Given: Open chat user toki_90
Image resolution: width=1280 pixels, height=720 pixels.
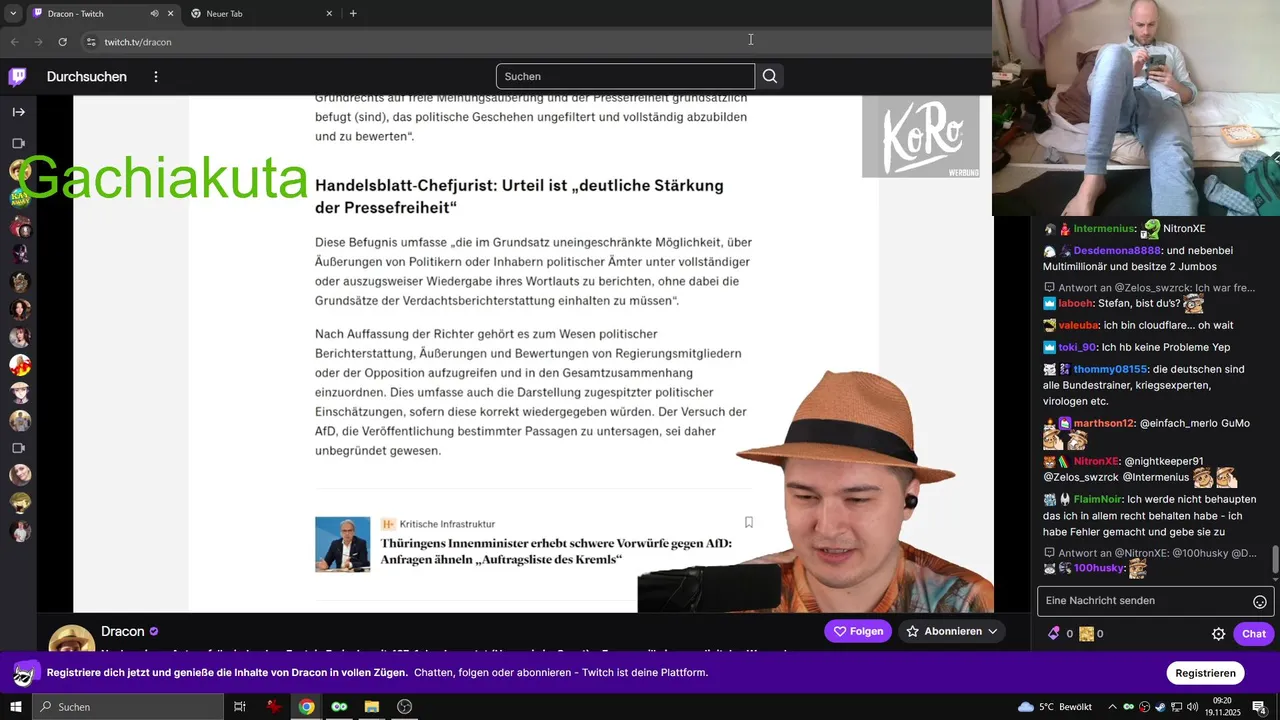Looking at the screenshot, I should [x=1077, y=347].
